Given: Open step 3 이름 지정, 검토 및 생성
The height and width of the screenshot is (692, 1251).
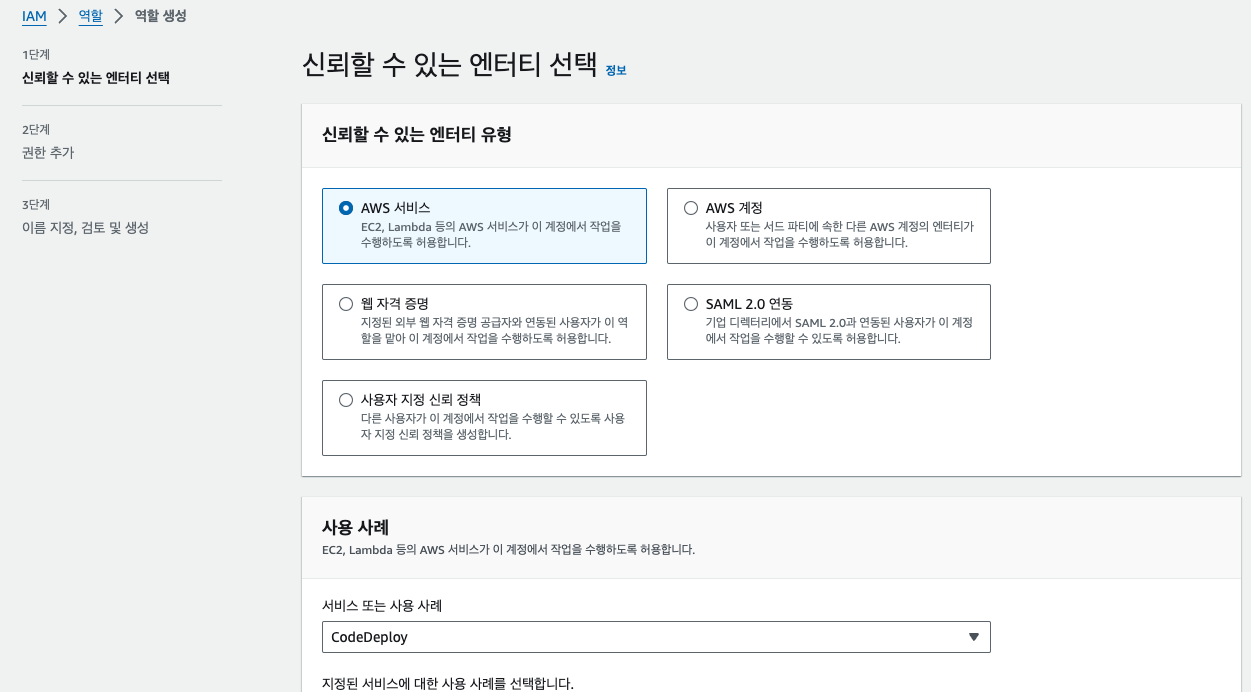Looking at the screenshot, I should pos(85,228).
